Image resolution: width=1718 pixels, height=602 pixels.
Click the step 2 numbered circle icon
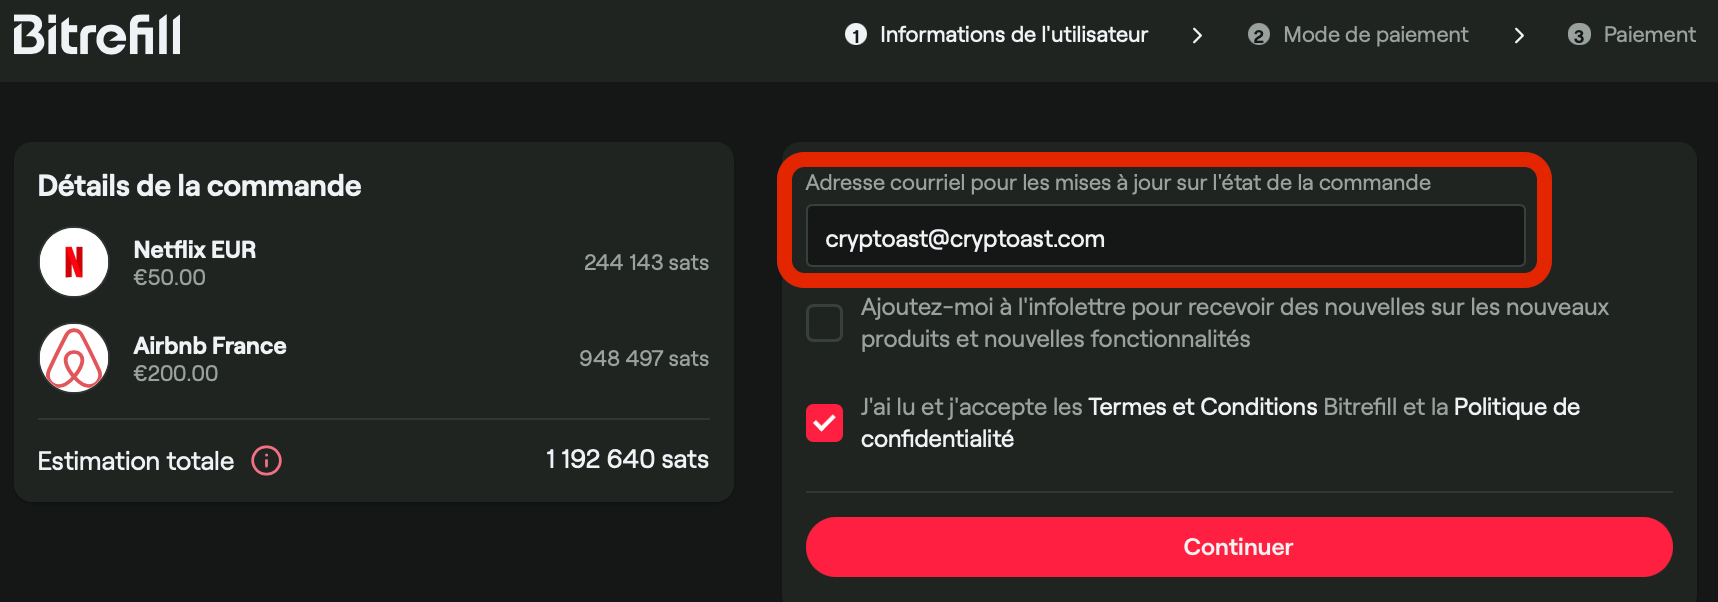point(1258,34)
